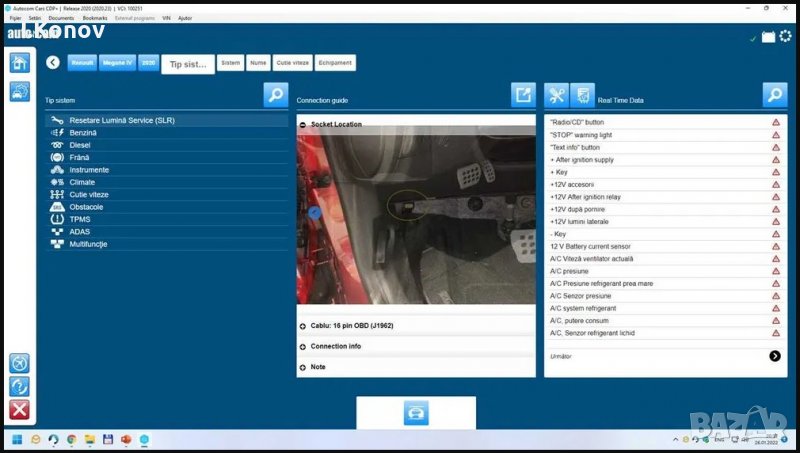The image size is (800, 453).
Task: Select Frână in the system type list
Action: point(80,157)
